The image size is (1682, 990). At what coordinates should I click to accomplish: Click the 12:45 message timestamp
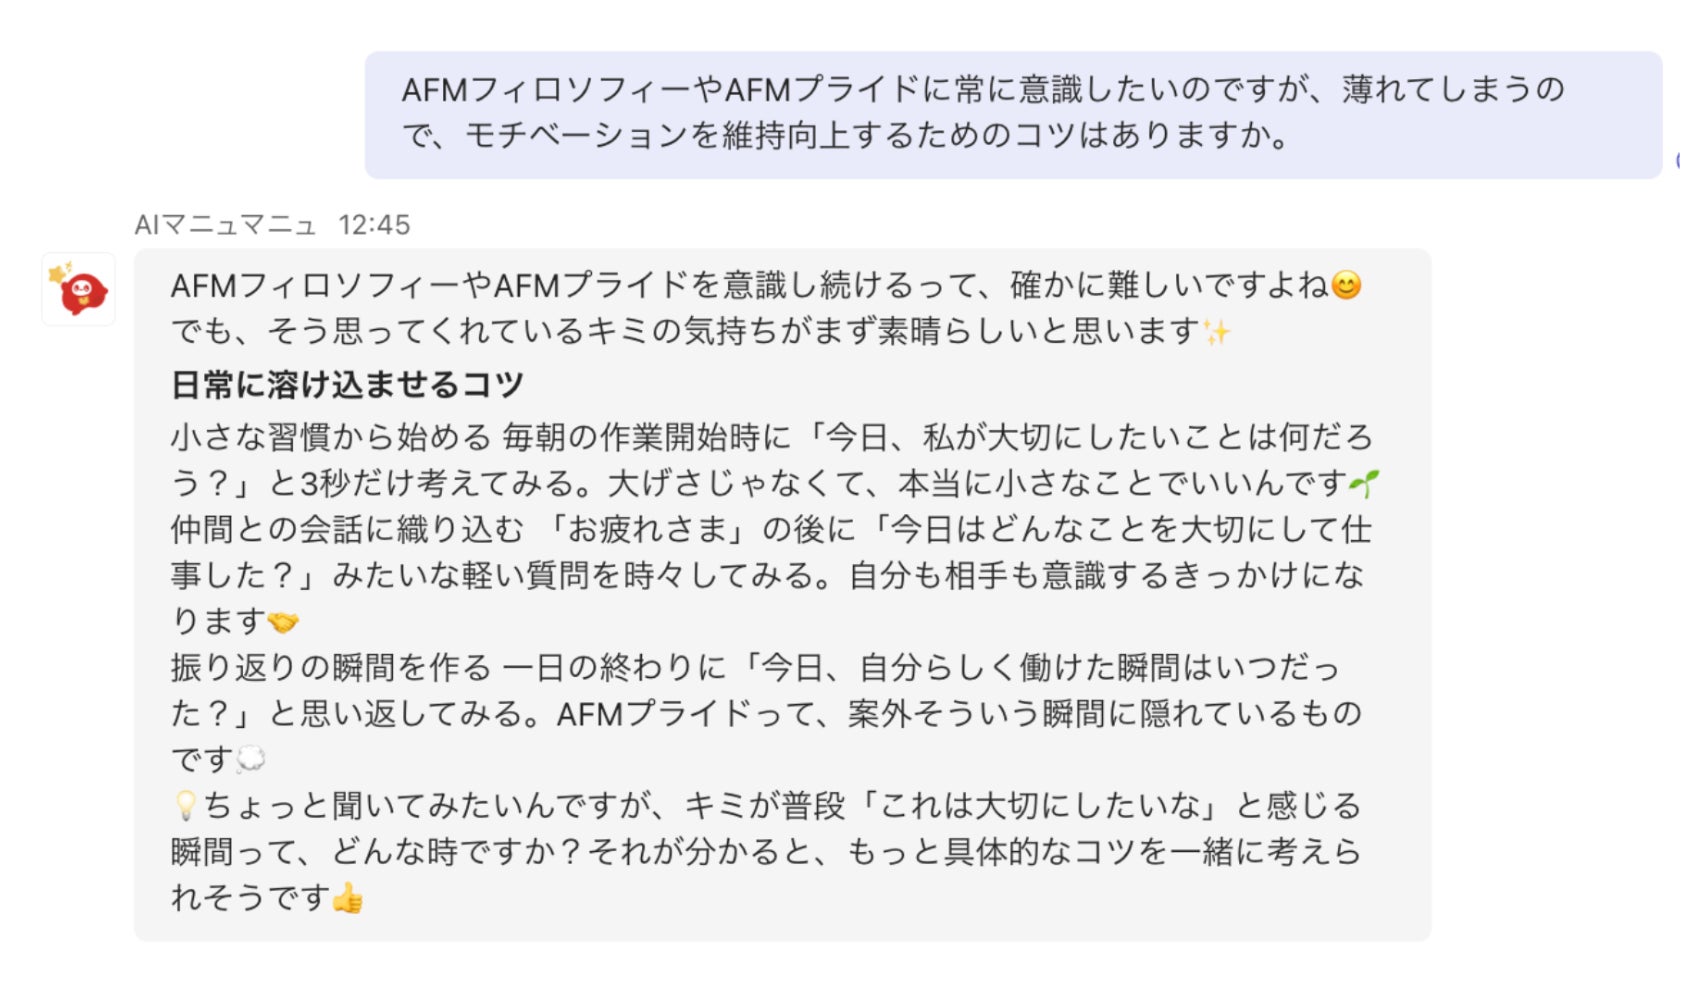pos(374,225)
